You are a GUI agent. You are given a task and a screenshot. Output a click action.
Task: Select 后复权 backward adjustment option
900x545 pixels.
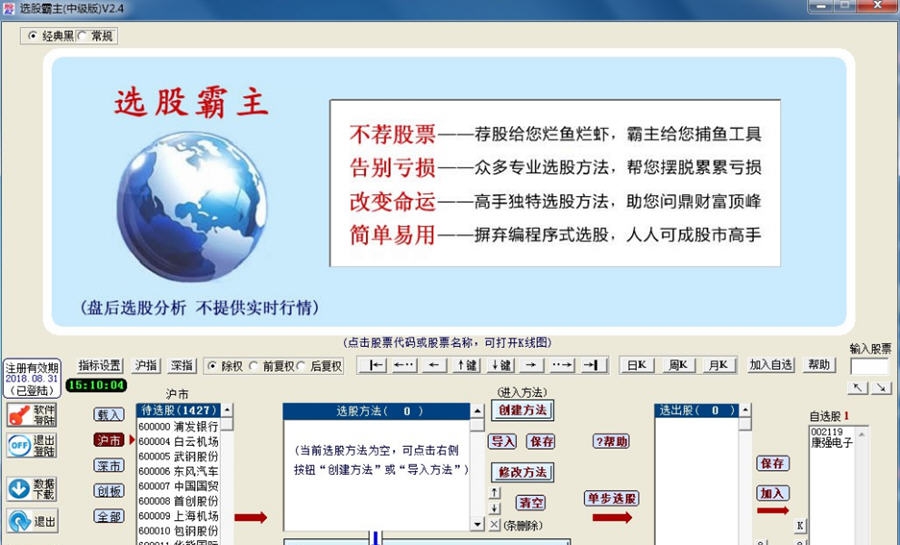point(320,366)
